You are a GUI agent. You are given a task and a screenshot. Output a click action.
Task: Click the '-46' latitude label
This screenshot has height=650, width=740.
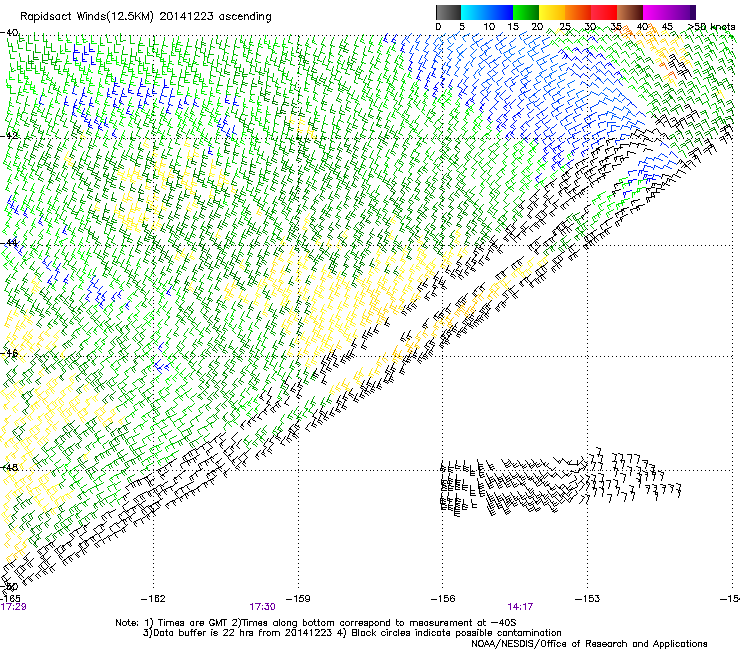tap(9, 353)
